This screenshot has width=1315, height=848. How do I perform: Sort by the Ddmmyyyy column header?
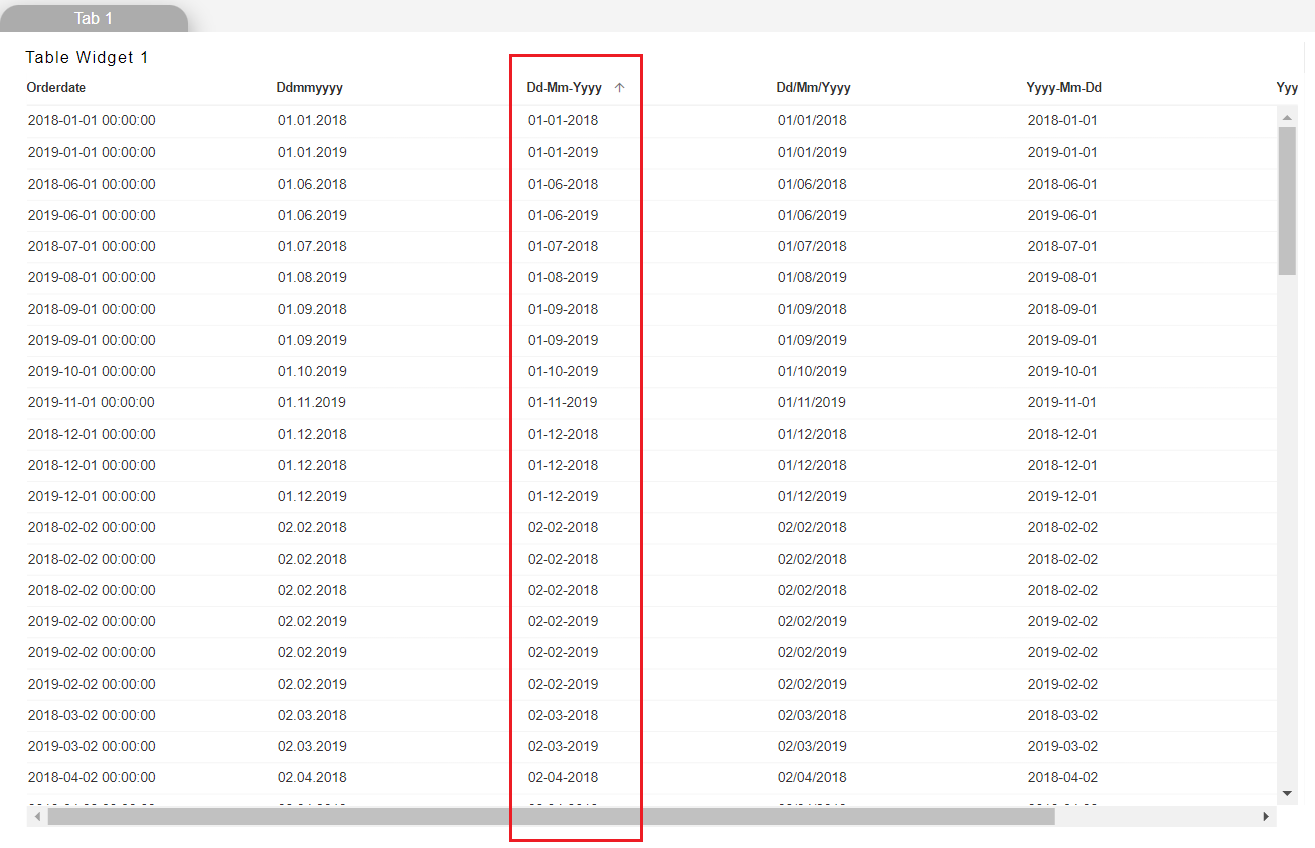click(310, 88)
